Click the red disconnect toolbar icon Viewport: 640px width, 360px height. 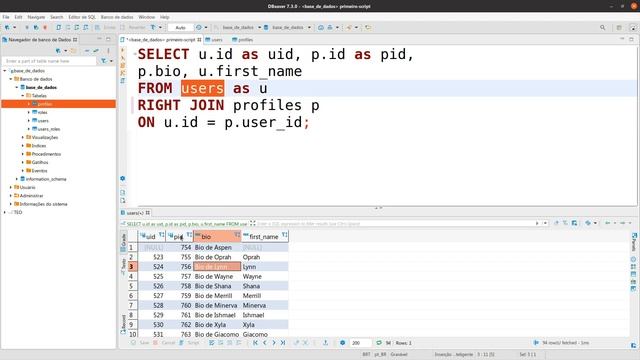click(45, 27)
